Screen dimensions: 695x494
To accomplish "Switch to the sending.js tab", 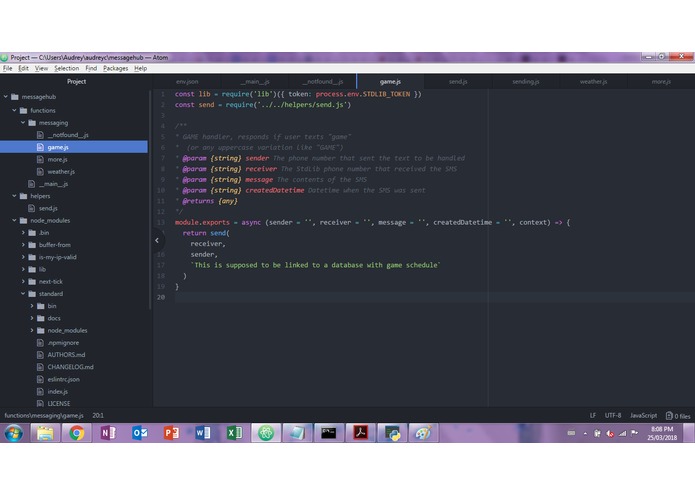I will click(x=526, y=82).
